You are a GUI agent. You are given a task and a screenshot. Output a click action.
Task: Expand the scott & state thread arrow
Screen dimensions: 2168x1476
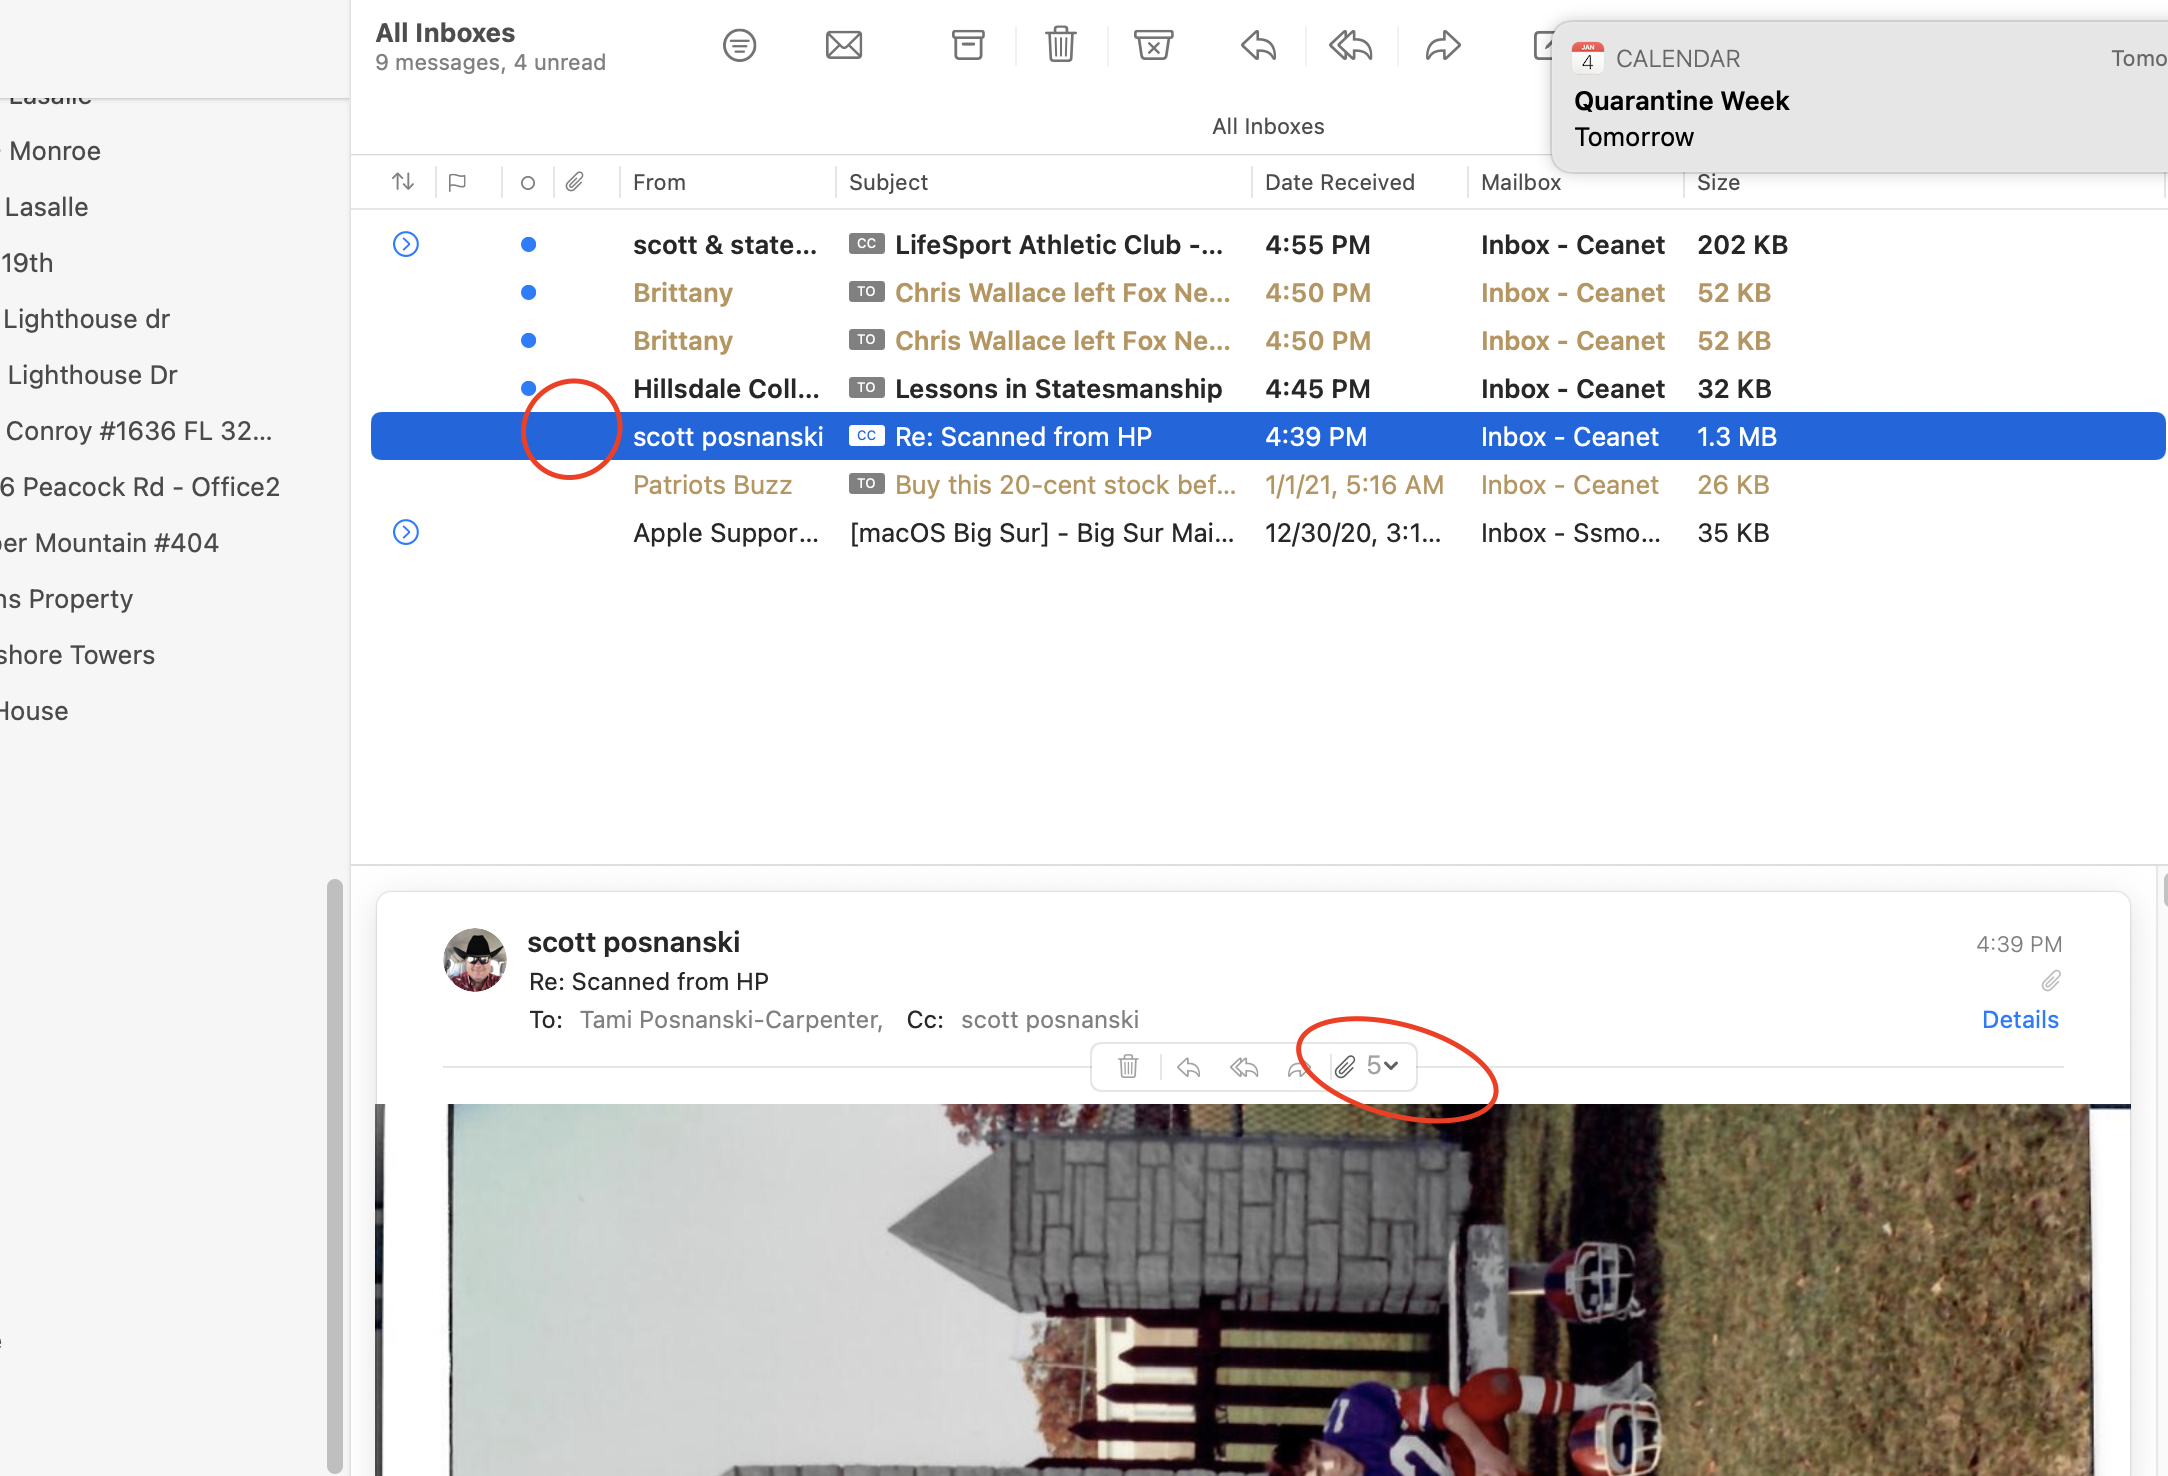point(405,244)
